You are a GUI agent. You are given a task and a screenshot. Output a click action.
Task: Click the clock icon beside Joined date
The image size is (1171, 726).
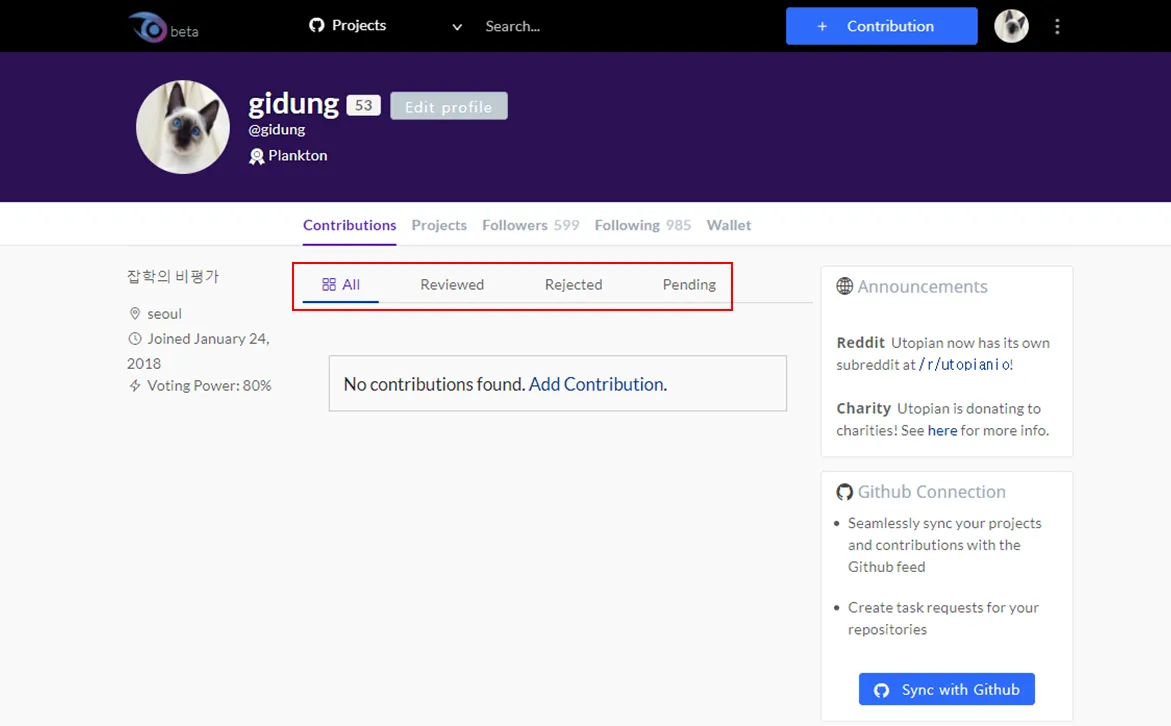coord(135,339)
